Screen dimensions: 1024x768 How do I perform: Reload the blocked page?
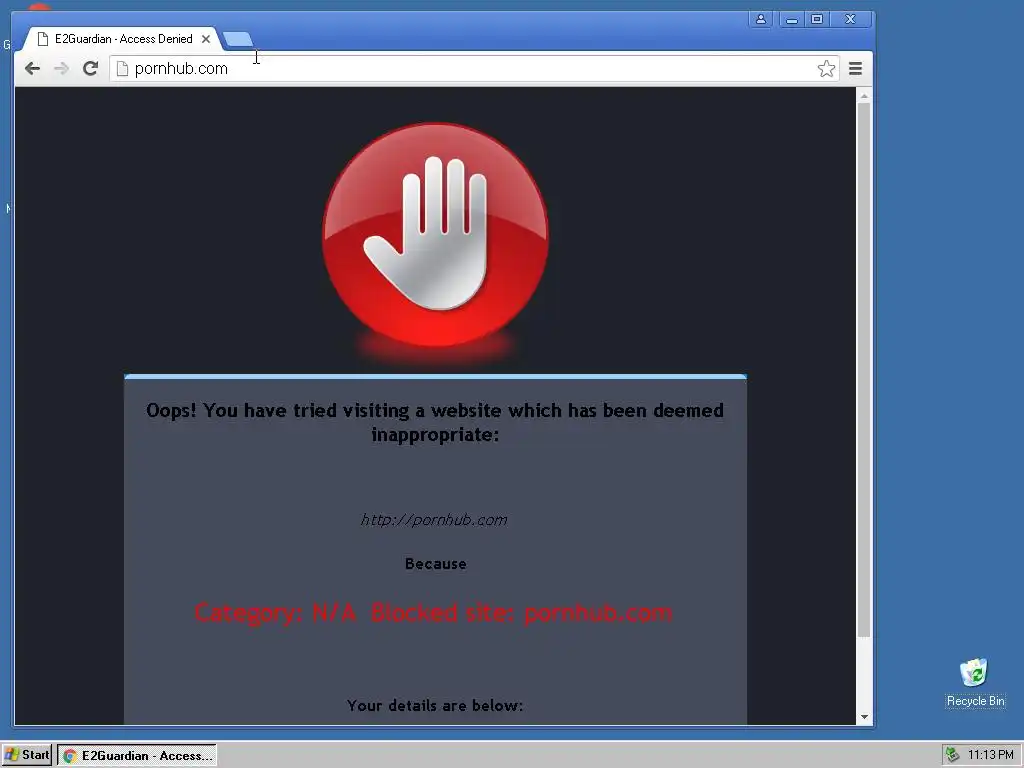(90, 69)
